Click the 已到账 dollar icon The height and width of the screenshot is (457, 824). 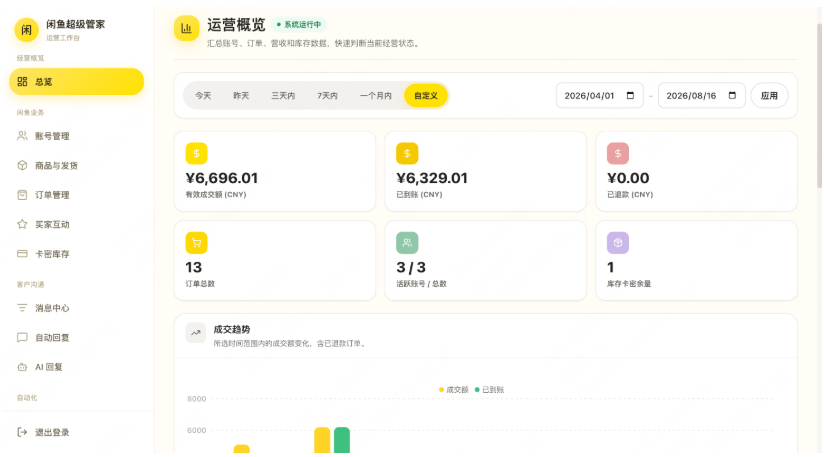(x=407, y=153)
